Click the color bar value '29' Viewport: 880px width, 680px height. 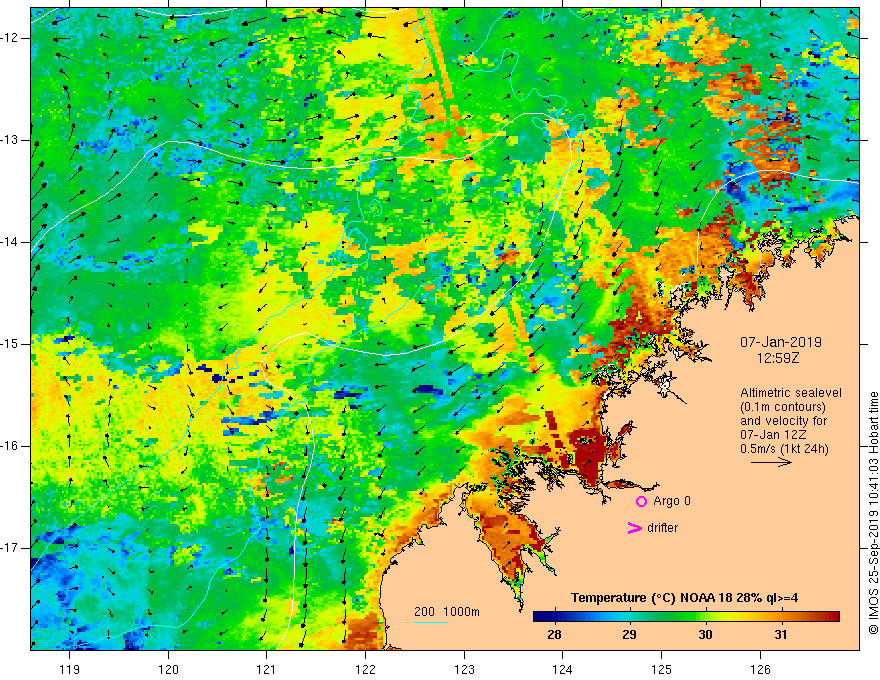[x=629, y=635]
